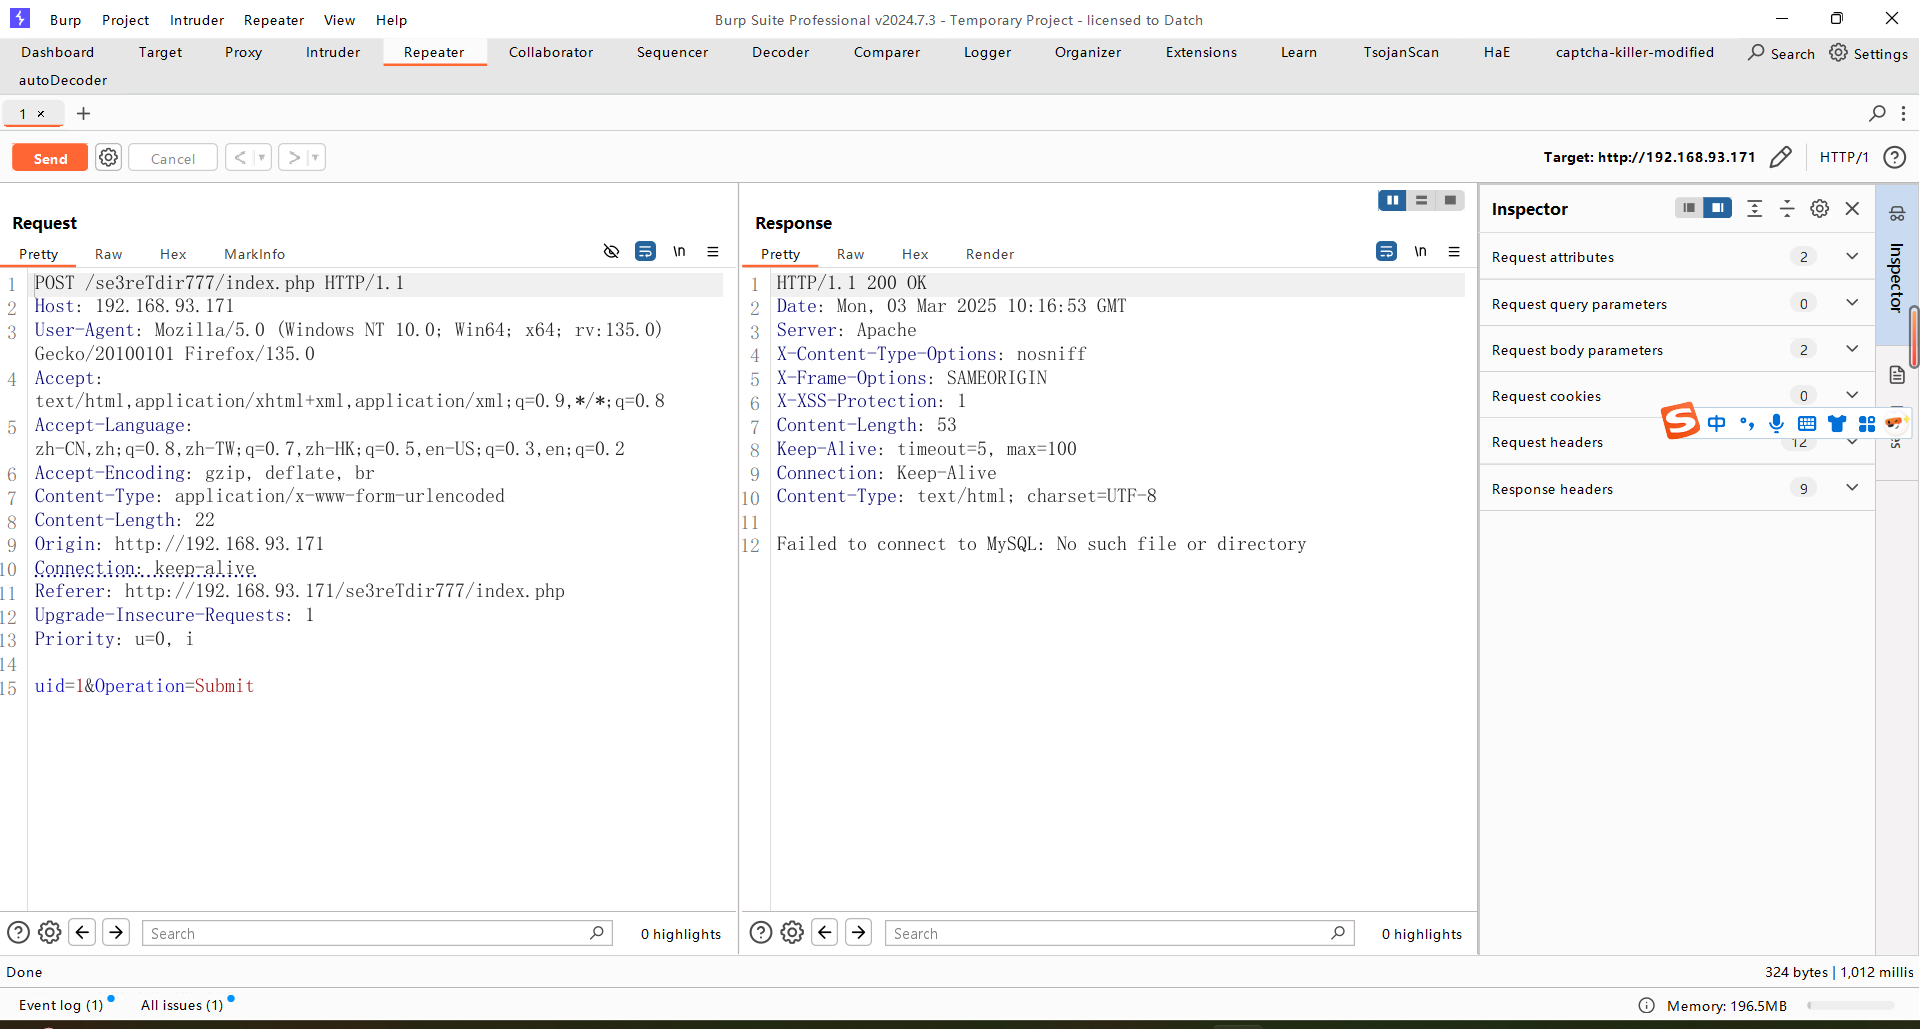Toggle hidden characters eye icon above the Request
Image resolution: width=1920 pixels, height=1029 pixels.
coord(612,252)
